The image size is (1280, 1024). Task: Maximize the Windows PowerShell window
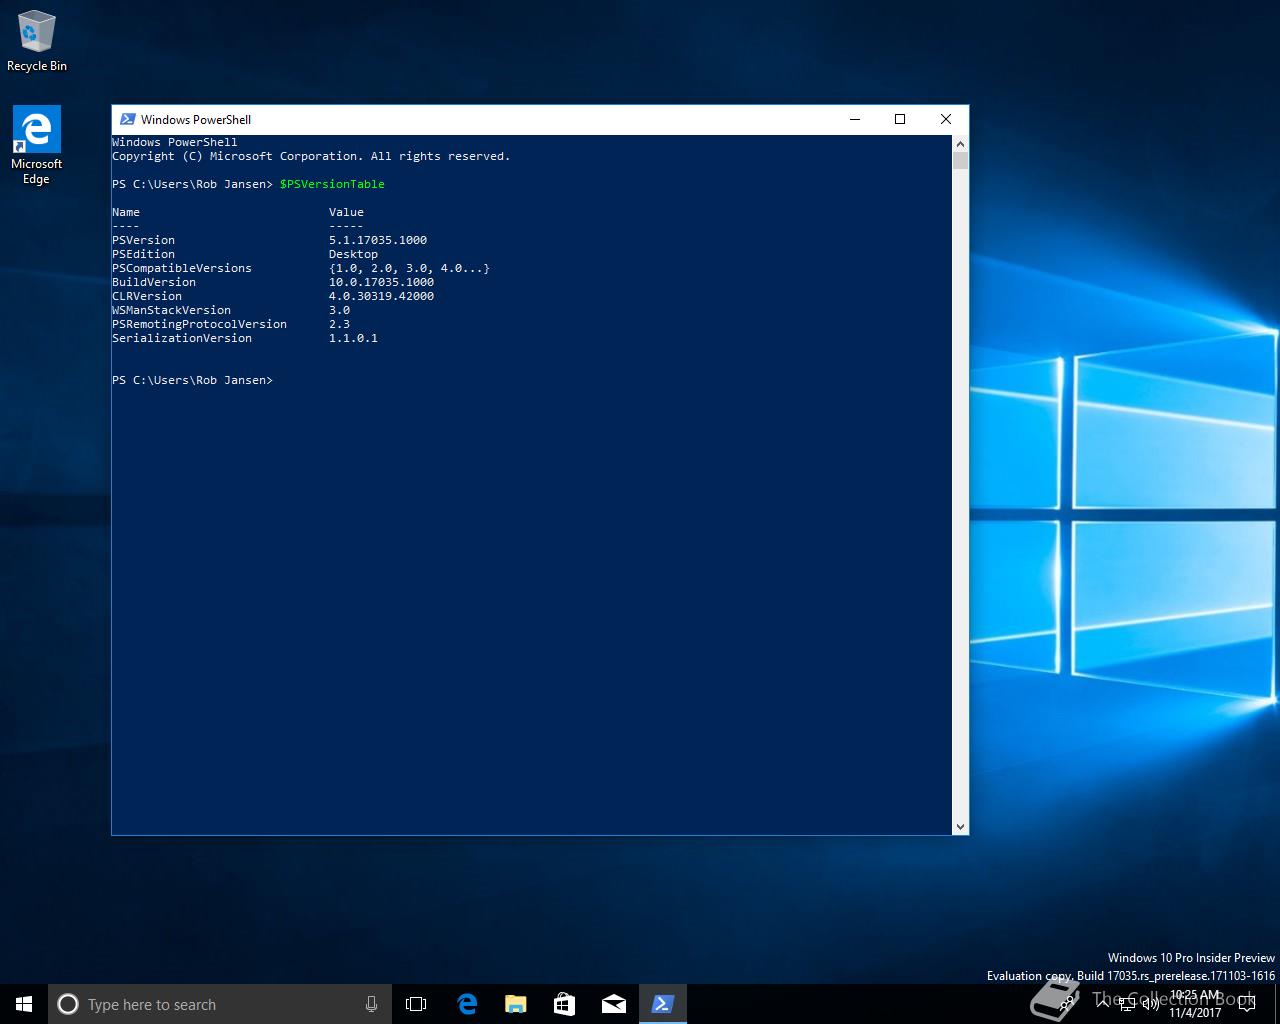pyautogui.click(x=900, y=119)
